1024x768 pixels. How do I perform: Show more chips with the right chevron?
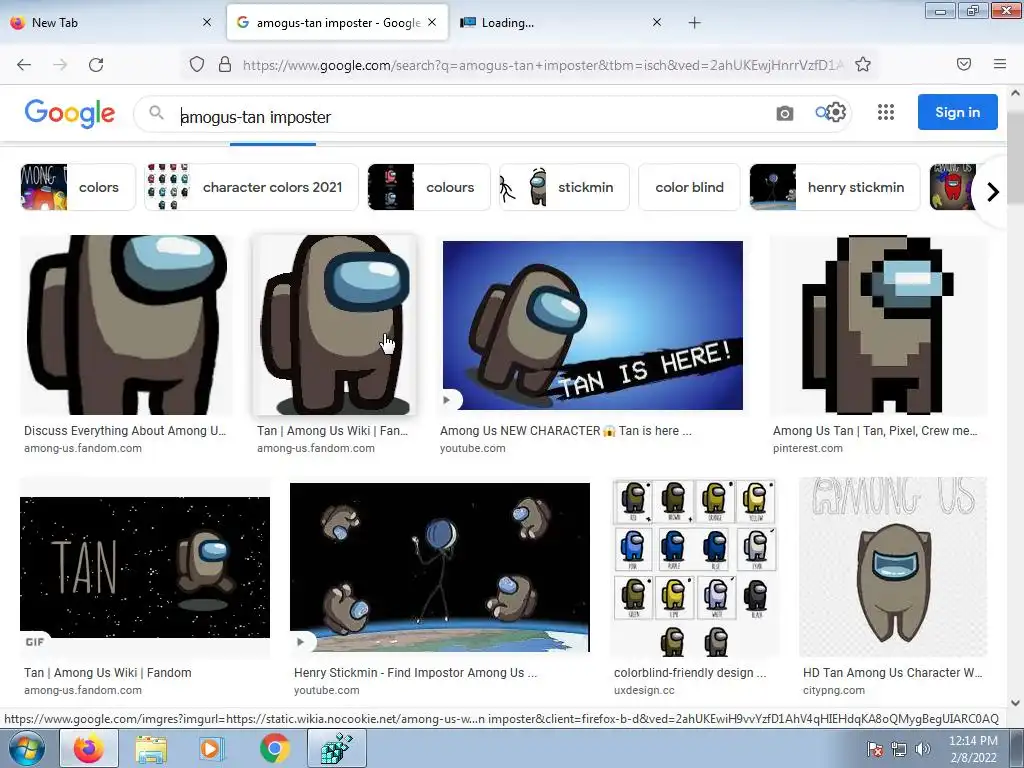click(x=993, y=192)
